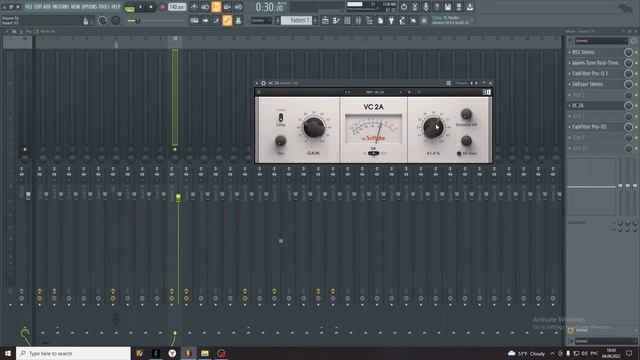
Task: Switch the VC 2A meter mode selector
Action: pos(373,153)
